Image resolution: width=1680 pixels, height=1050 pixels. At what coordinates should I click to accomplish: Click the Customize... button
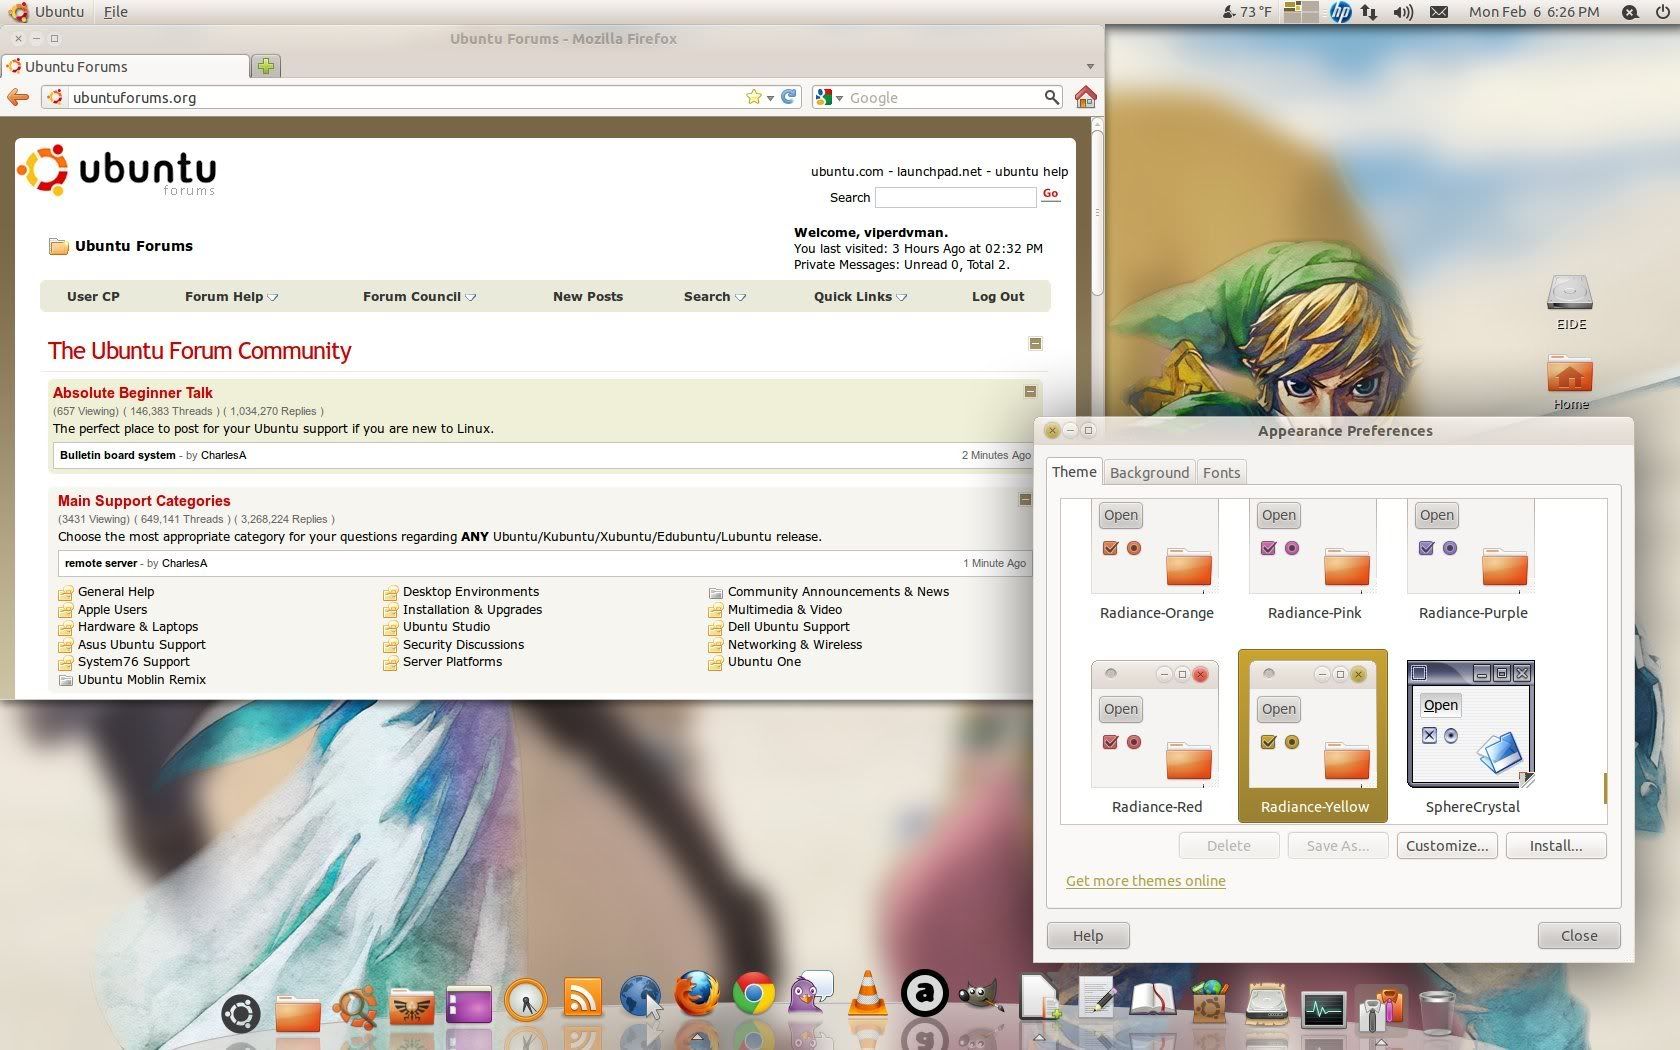tap(1446, 845)
